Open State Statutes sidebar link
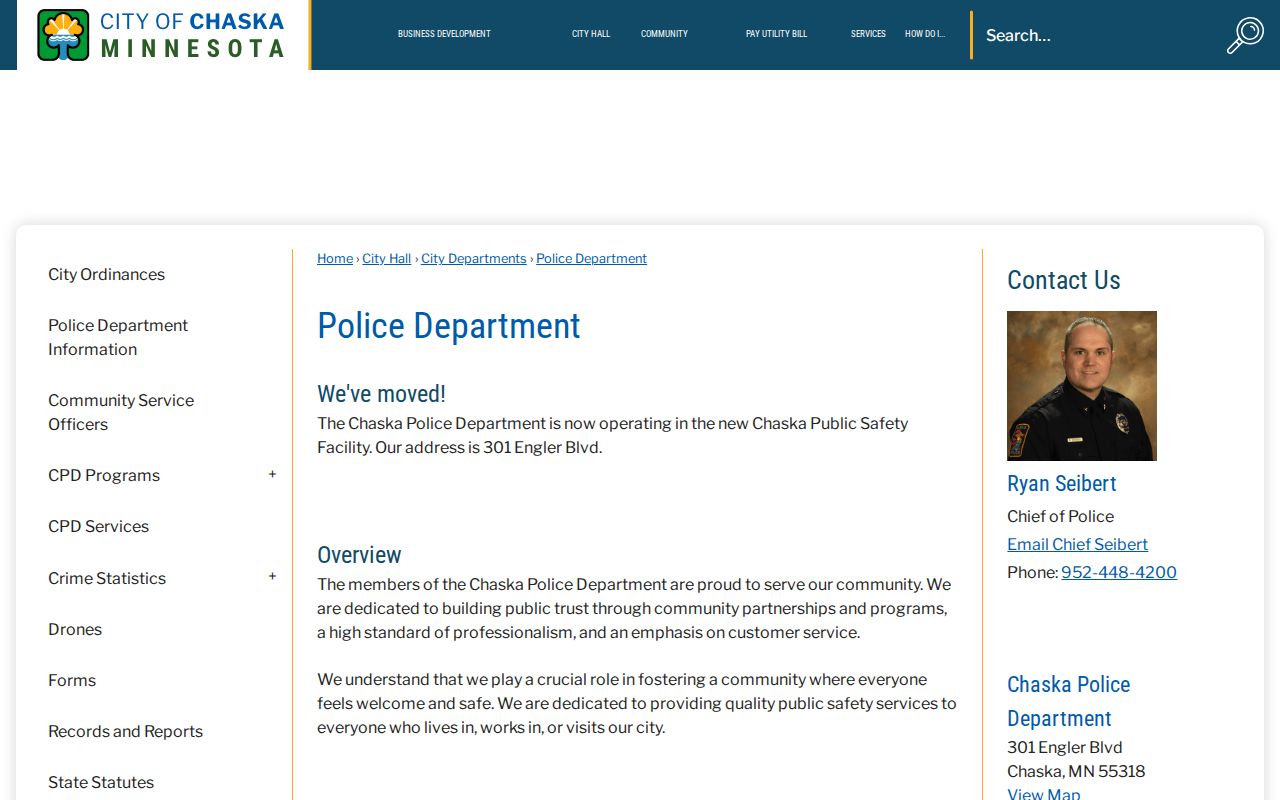Image resolution: width=1280 pixels, height=800 pixels. 101,782
